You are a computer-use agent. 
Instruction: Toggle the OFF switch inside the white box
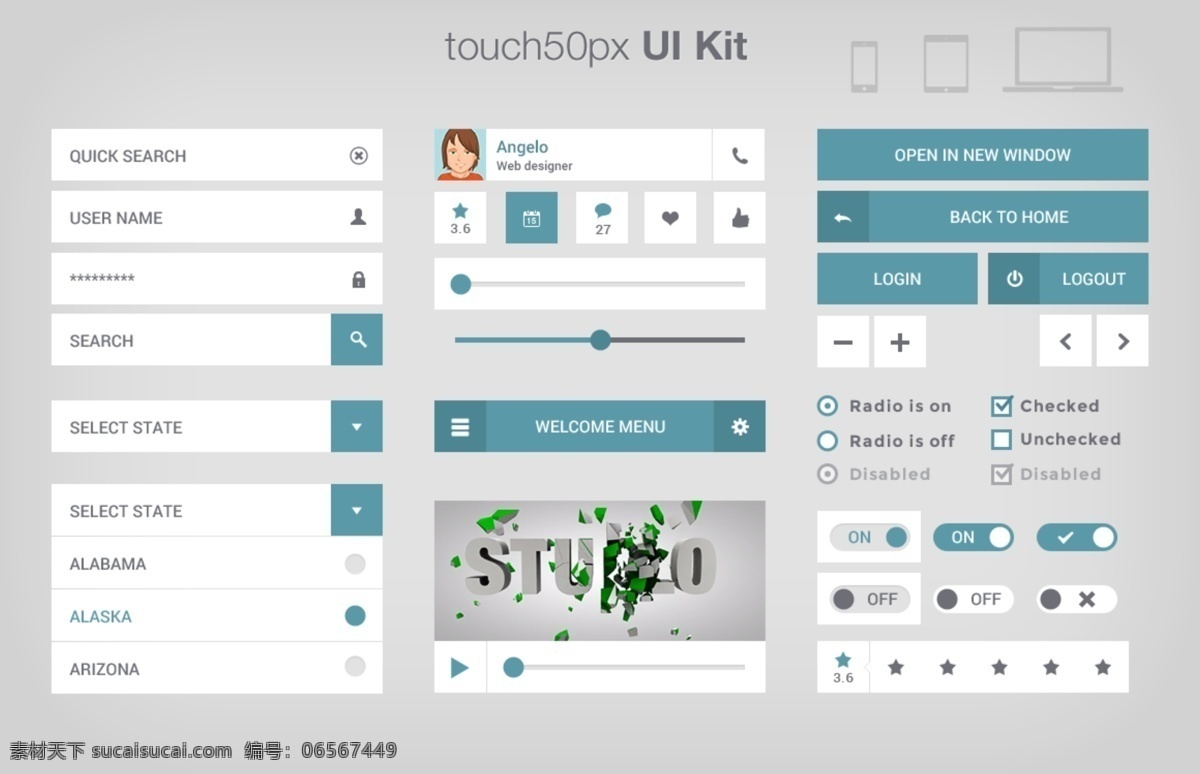coord(870,599)
